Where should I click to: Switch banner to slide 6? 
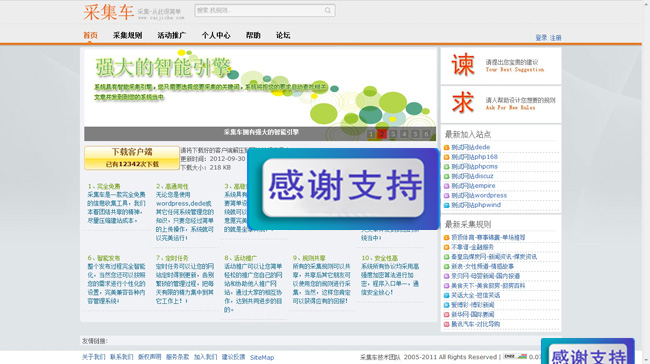[426, 134]
